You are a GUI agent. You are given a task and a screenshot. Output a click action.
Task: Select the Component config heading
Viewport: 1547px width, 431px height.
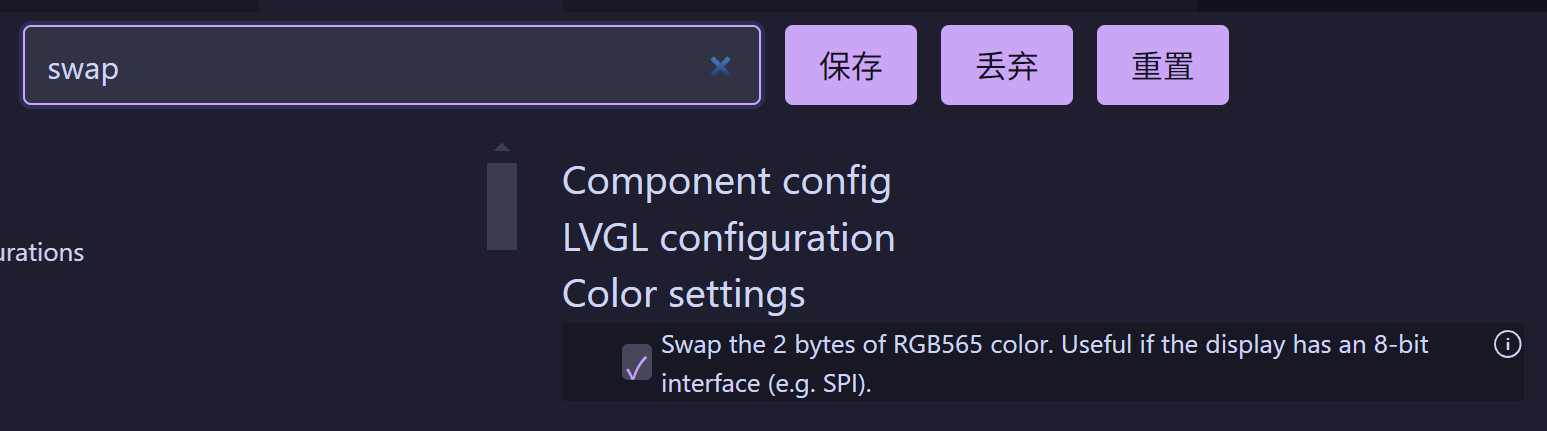[x=726, y=181]
